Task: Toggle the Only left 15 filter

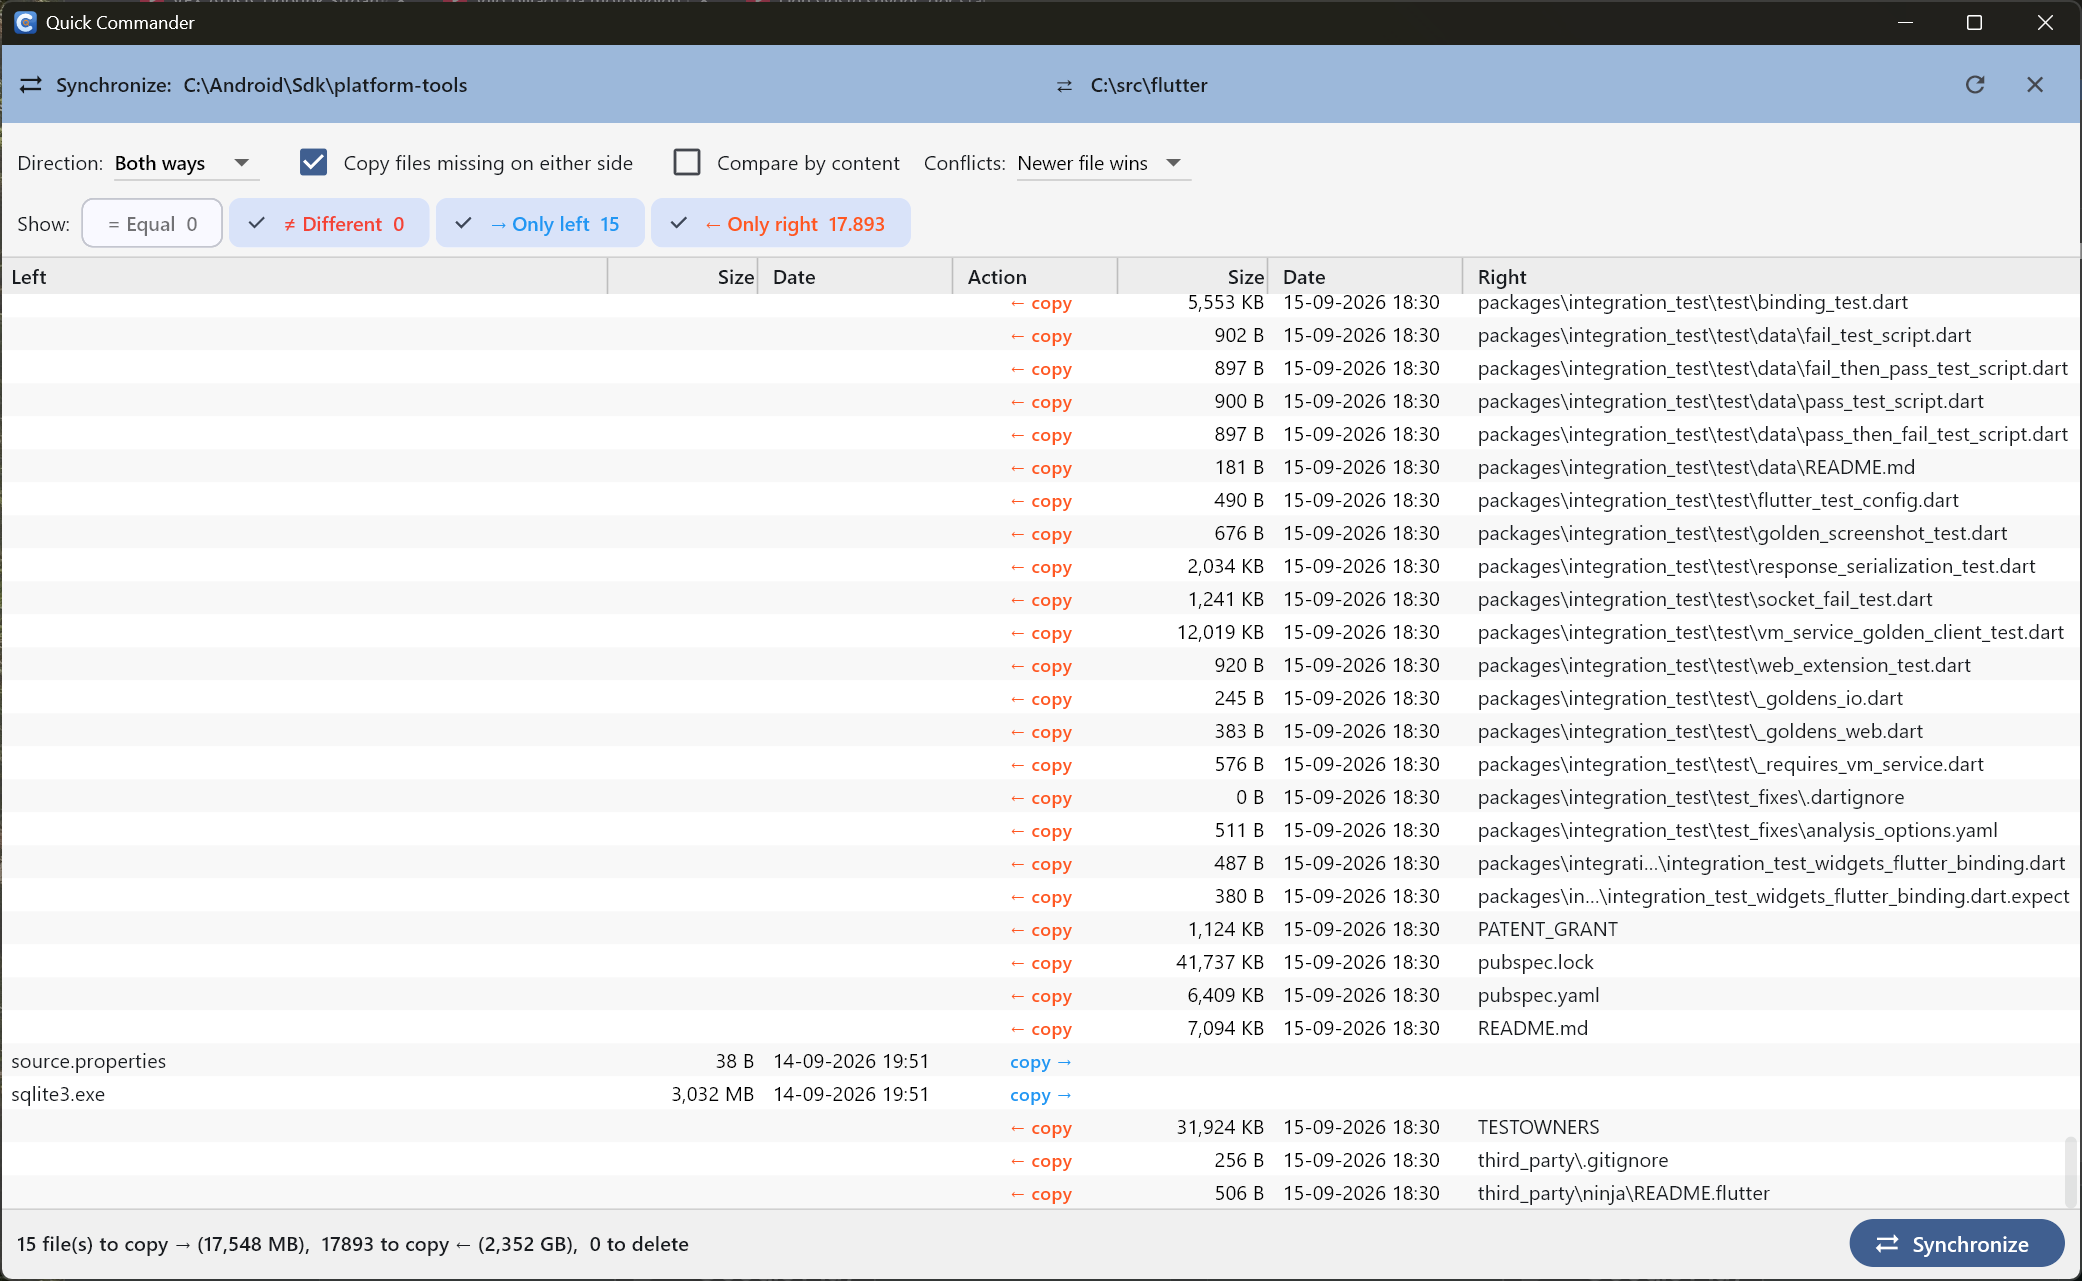Action: pyautogui.click(x=540, y=223)
